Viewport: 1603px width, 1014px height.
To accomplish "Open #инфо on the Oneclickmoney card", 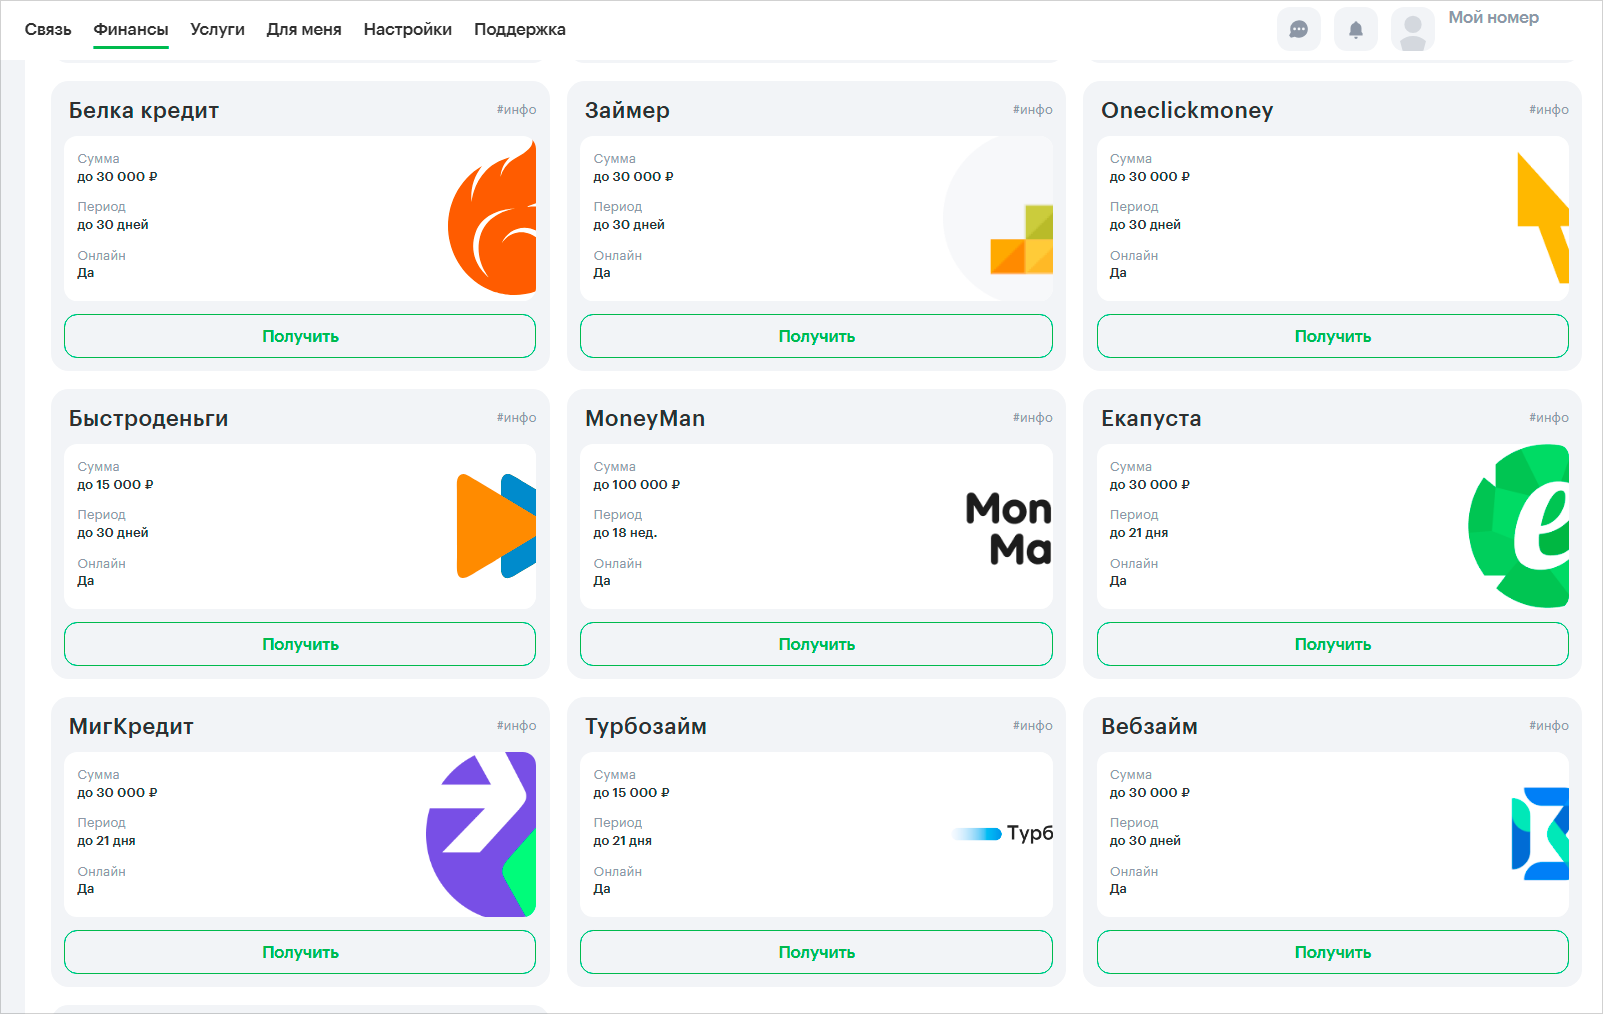I will 1548,110.
